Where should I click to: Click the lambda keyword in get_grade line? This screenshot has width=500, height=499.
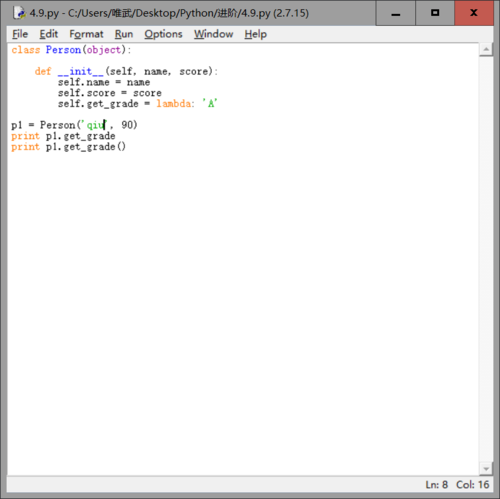[174, 104]
